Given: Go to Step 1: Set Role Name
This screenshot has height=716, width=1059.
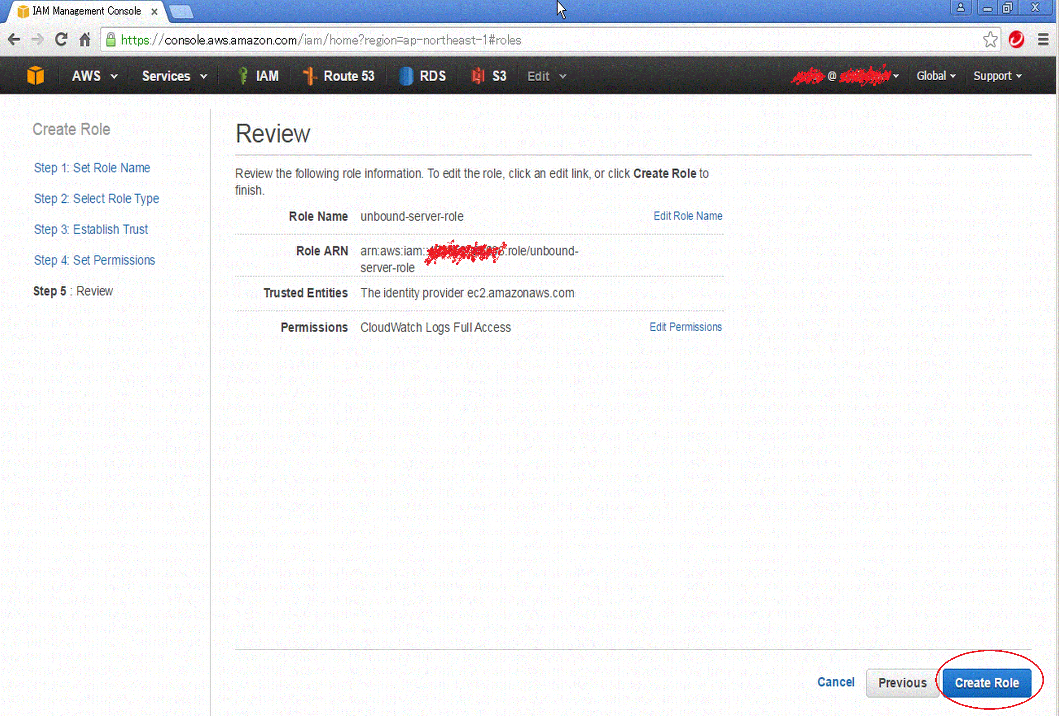Looking at the screenshot, I should [92, 167].
